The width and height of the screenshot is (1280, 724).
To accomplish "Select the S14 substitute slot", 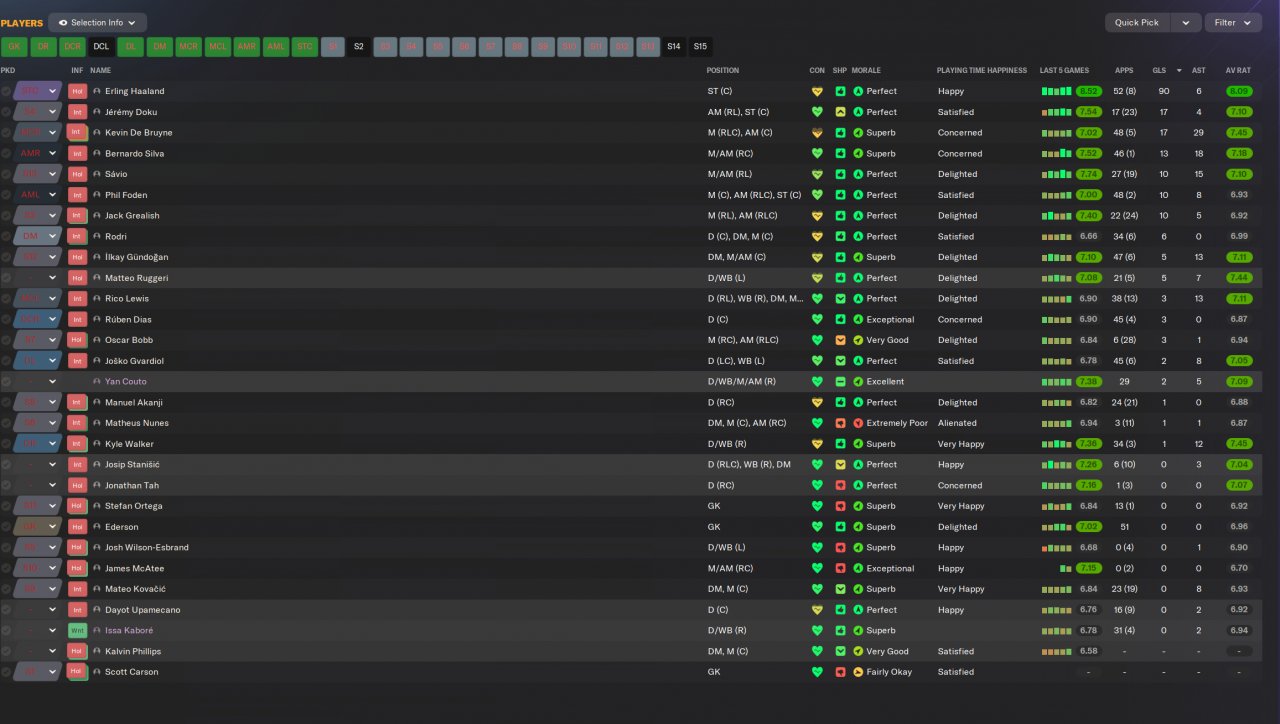I will point(674,47).
